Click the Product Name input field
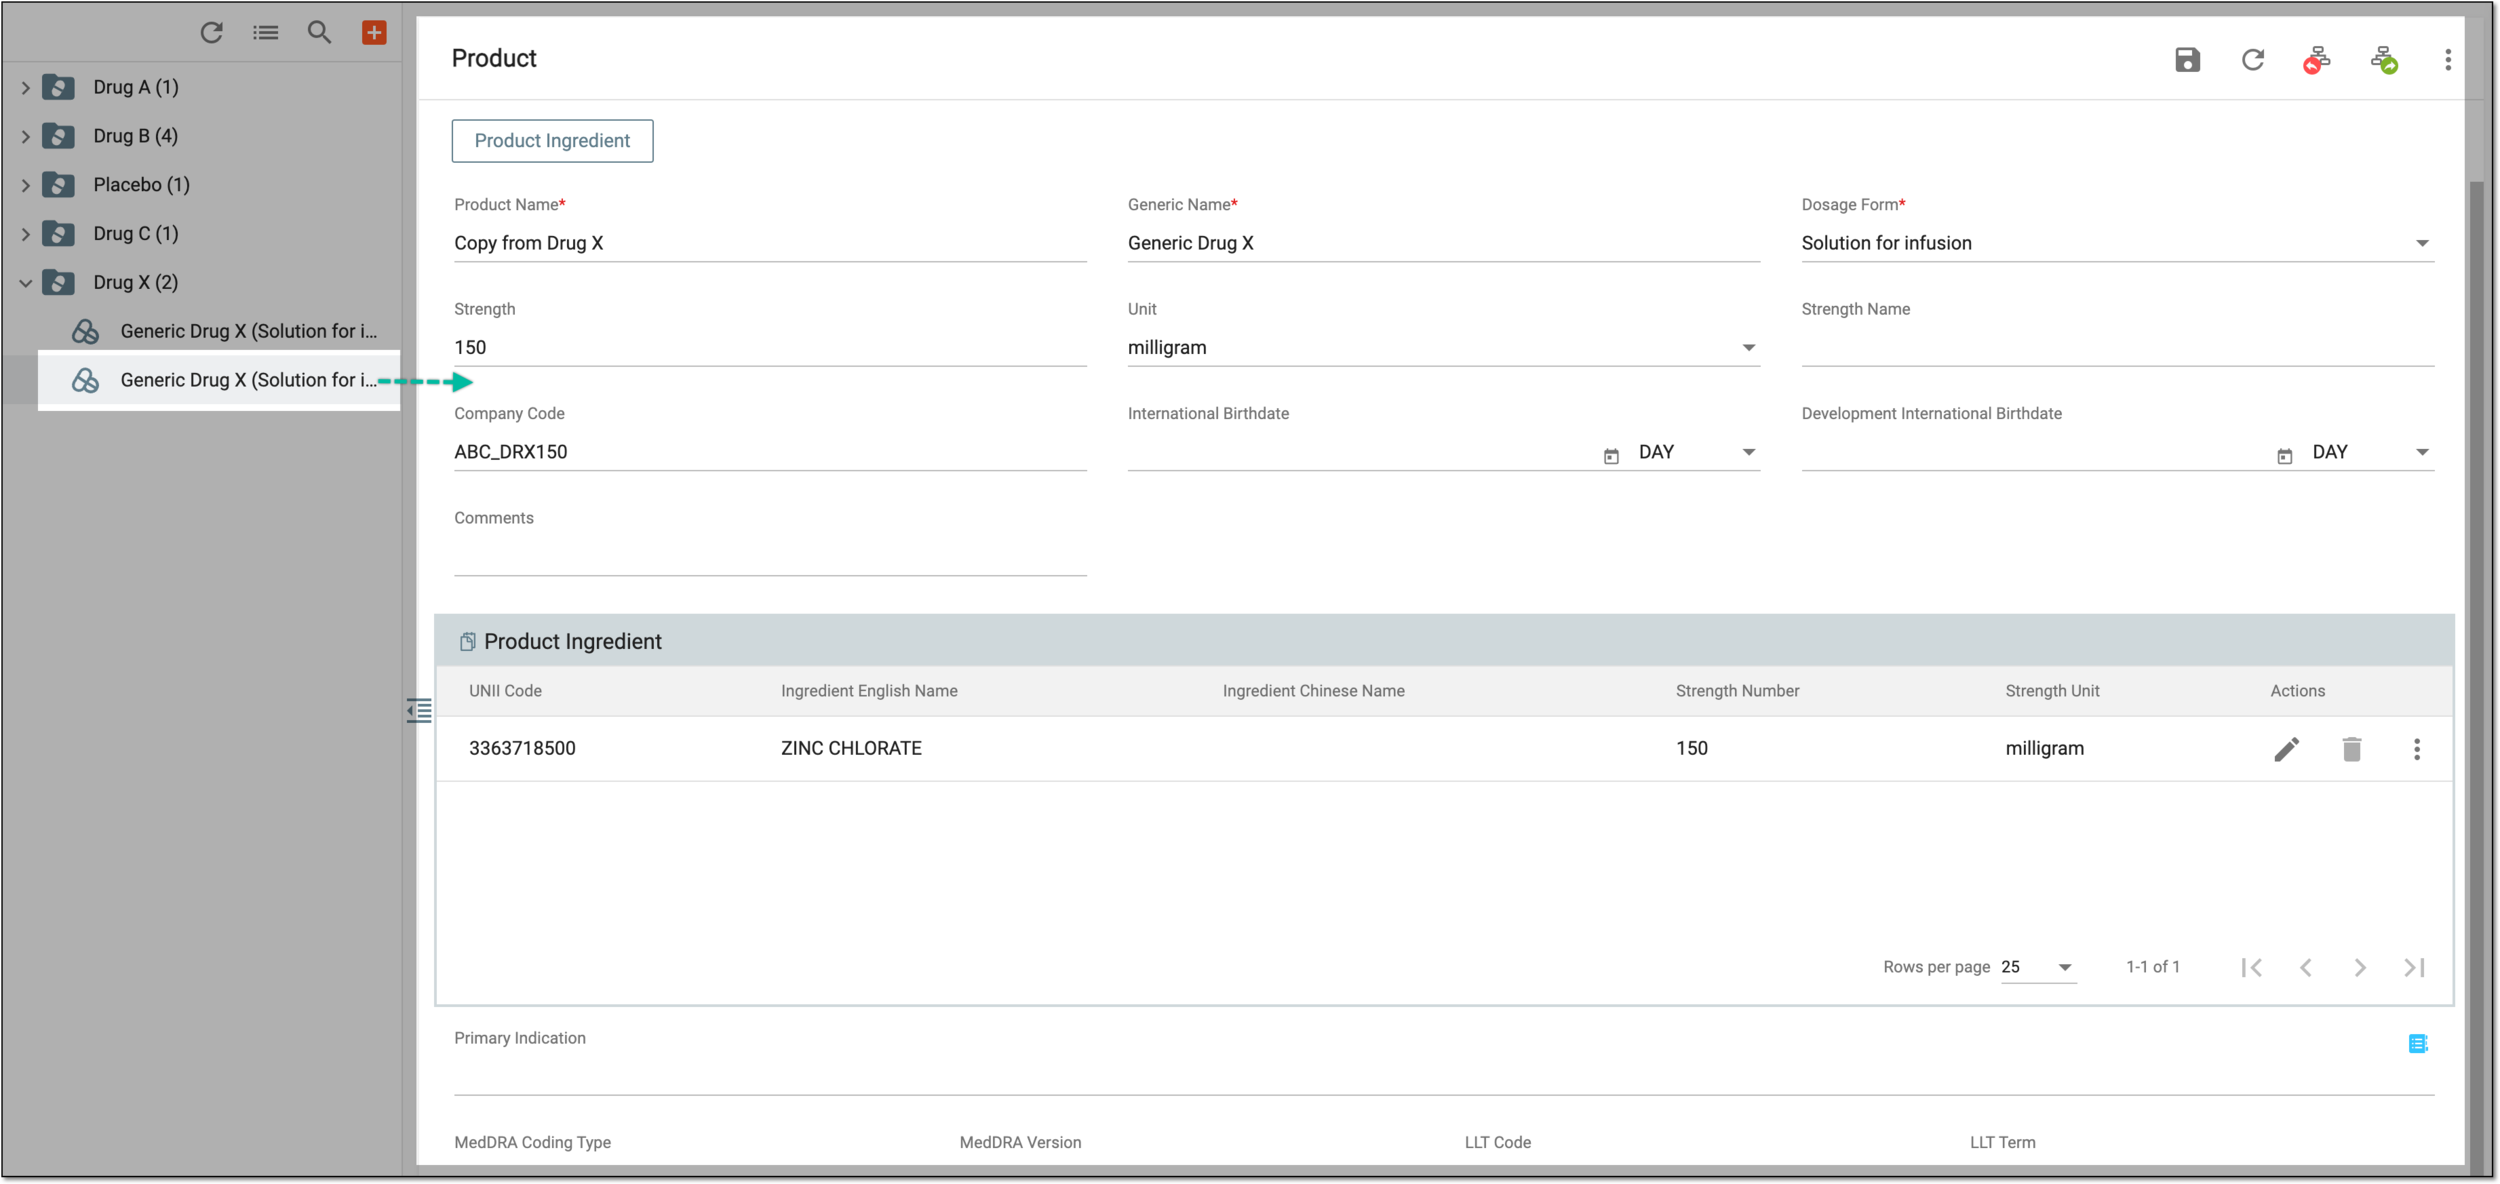 click(770, 243)
